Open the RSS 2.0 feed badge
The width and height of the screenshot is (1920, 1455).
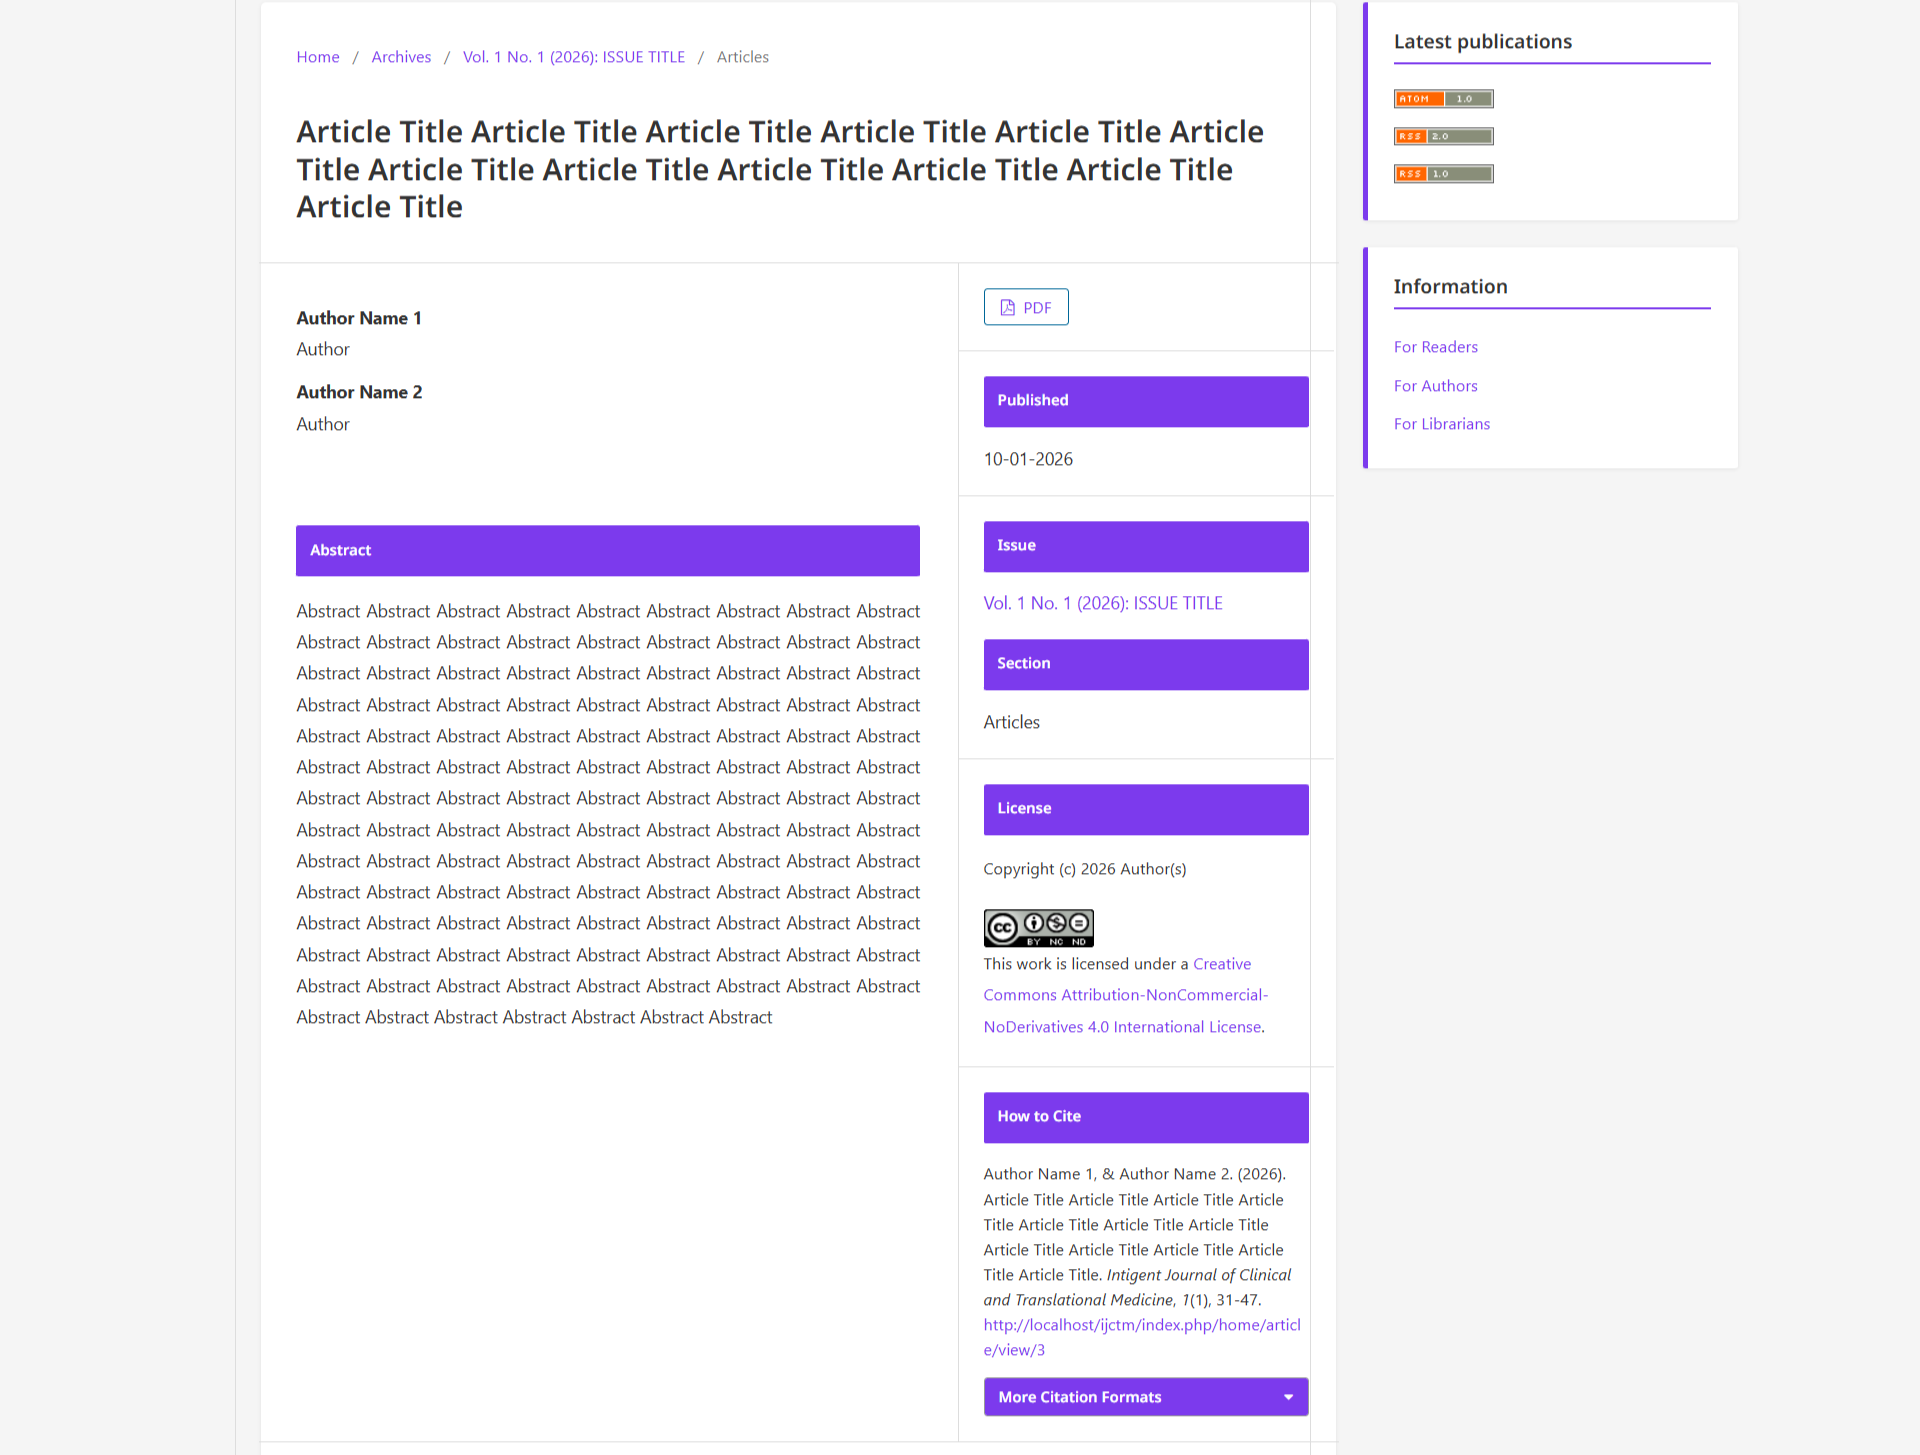tap(1443, 136)
